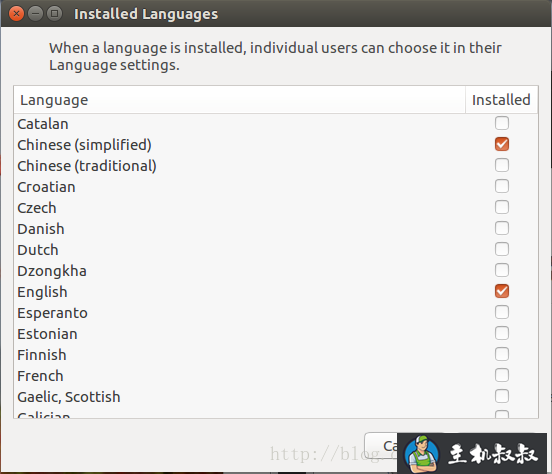Viewport: 552px width, 474px height.
Task: Enable the Danish installed checkbox
Action: [502, 228]
